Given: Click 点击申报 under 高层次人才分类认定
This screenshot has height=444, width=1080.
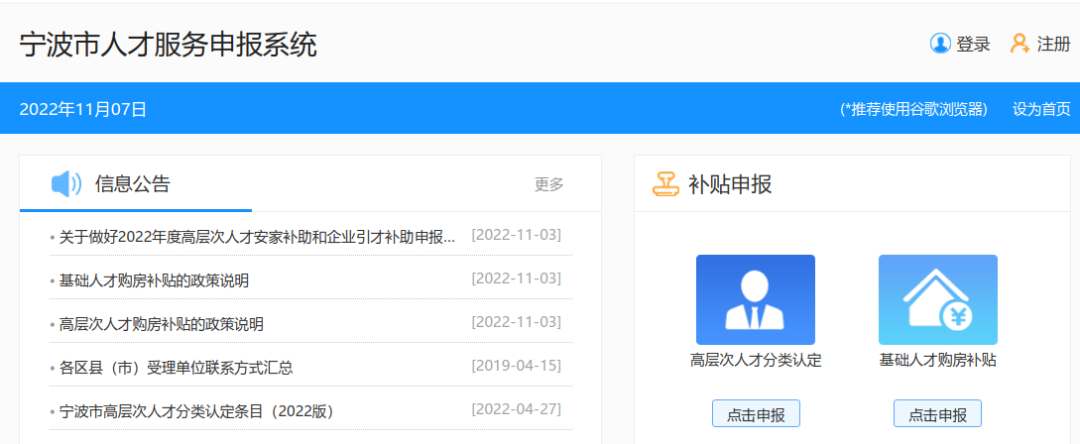Looking at the screenshot, I should (756, 413).
